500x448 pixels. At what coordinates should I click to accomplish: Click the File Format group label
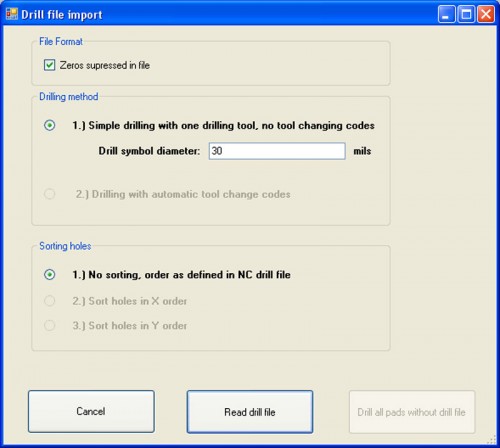pyautogui.click(x=61, y=42)
